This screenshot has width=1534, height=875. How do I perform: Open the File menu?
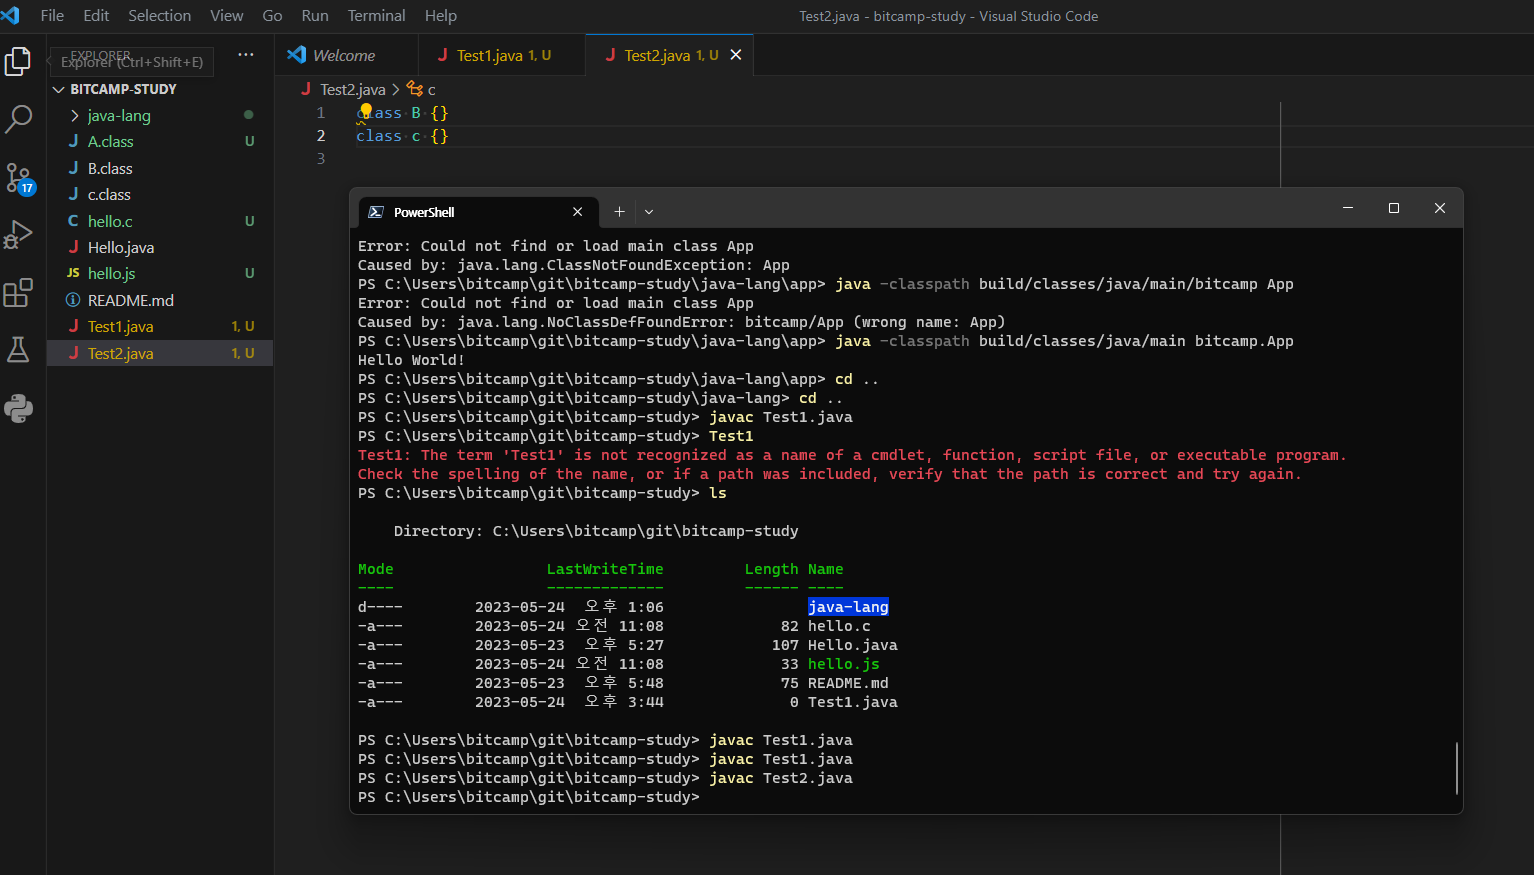pos(52,16)
